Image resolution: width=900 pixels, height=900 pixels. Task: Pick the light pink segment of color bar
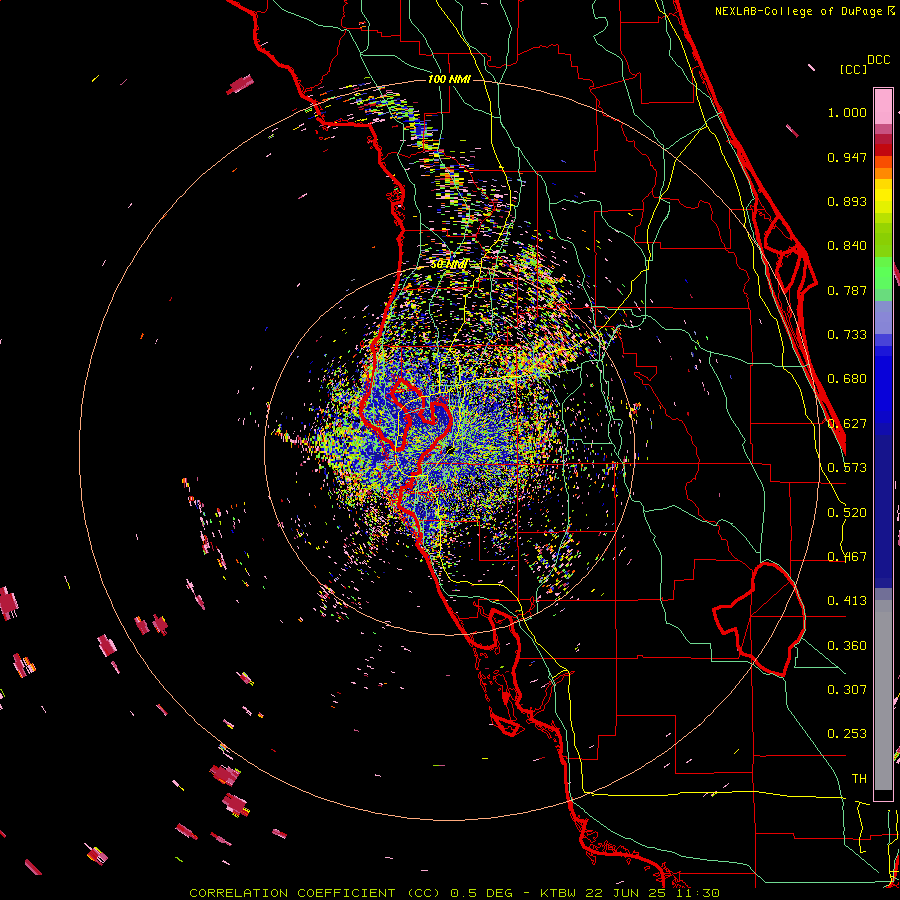tap(883, 107)
